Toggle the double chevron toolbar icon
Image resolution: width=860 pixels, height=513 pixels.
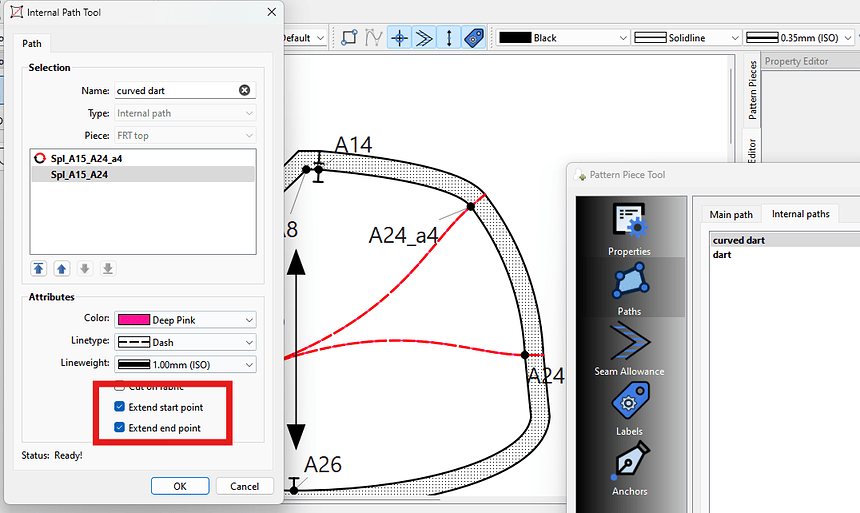[424, 37]
